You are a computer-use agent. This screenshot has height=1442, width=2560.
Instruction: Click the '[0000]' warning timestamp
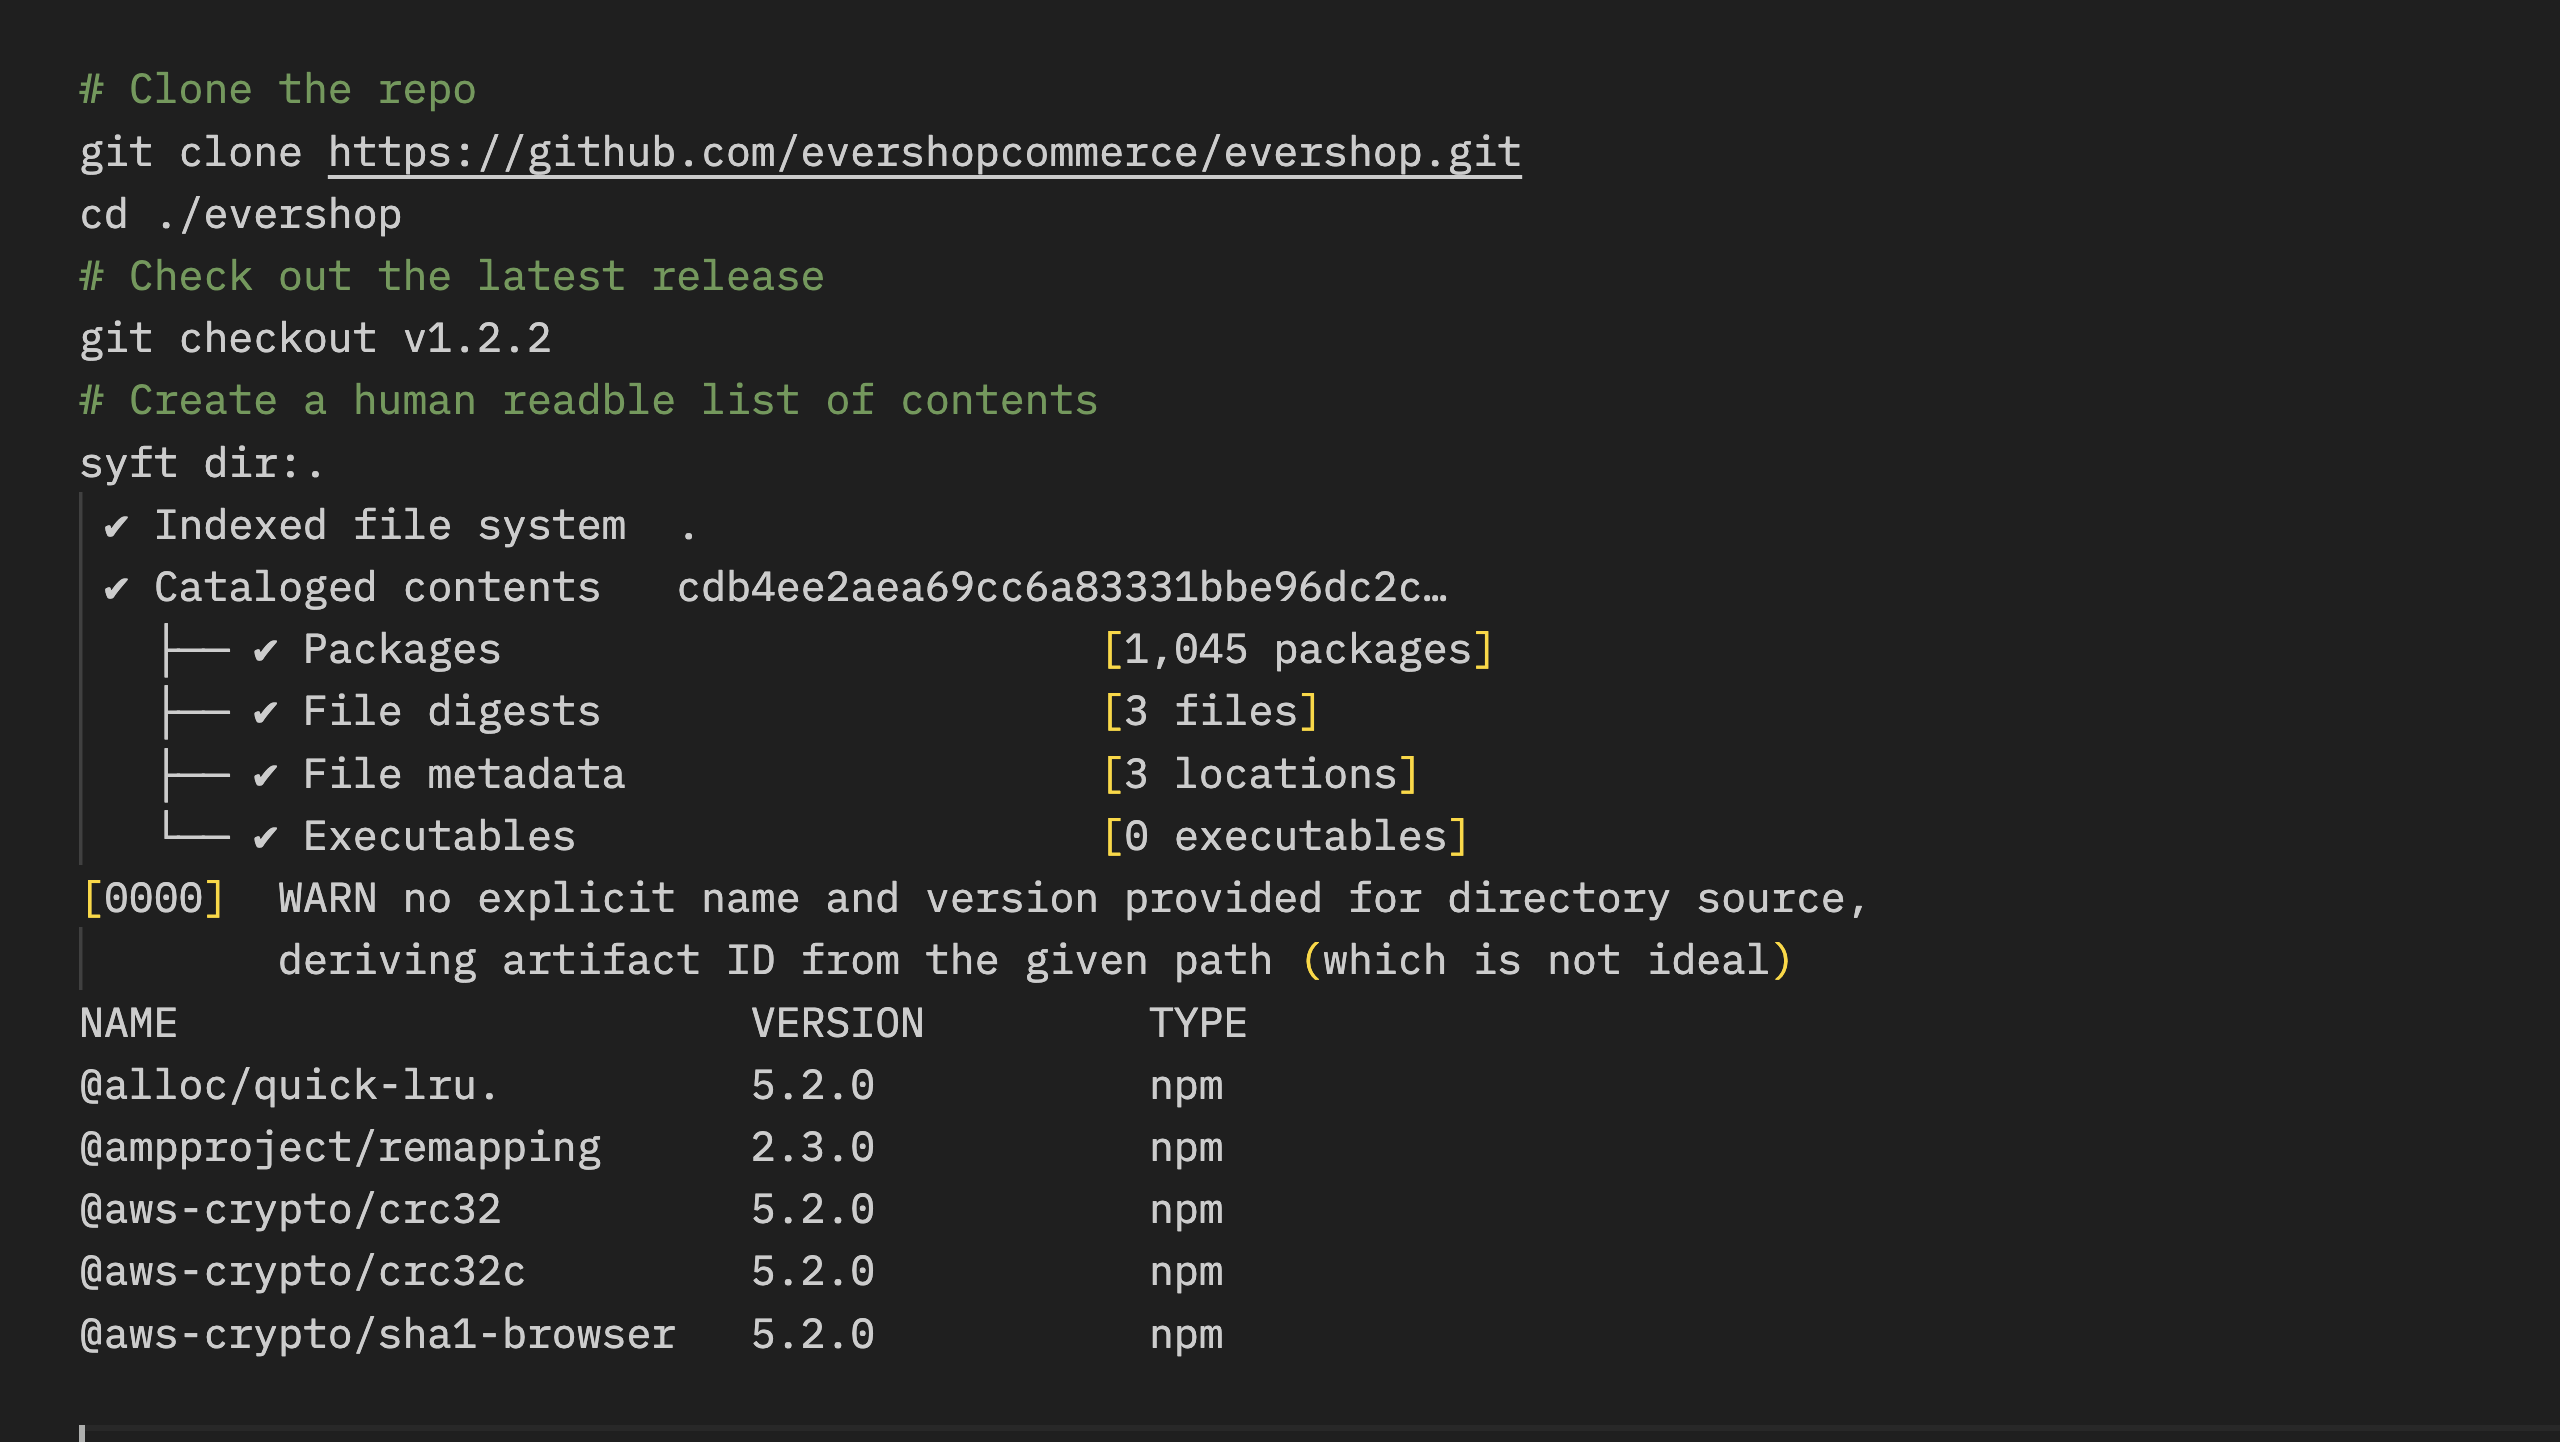(154, 899)
